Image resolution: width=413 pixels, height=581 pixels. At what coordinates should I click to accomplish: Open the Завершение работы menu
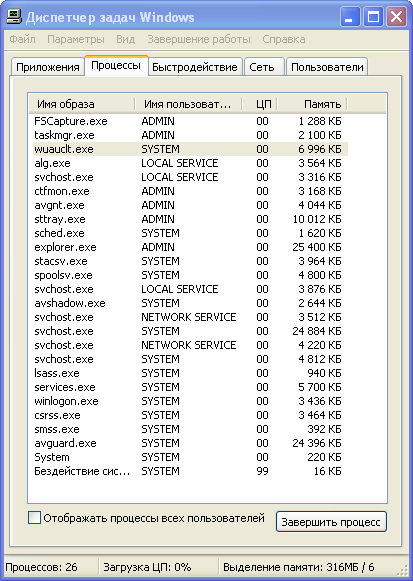coord(199,39)
